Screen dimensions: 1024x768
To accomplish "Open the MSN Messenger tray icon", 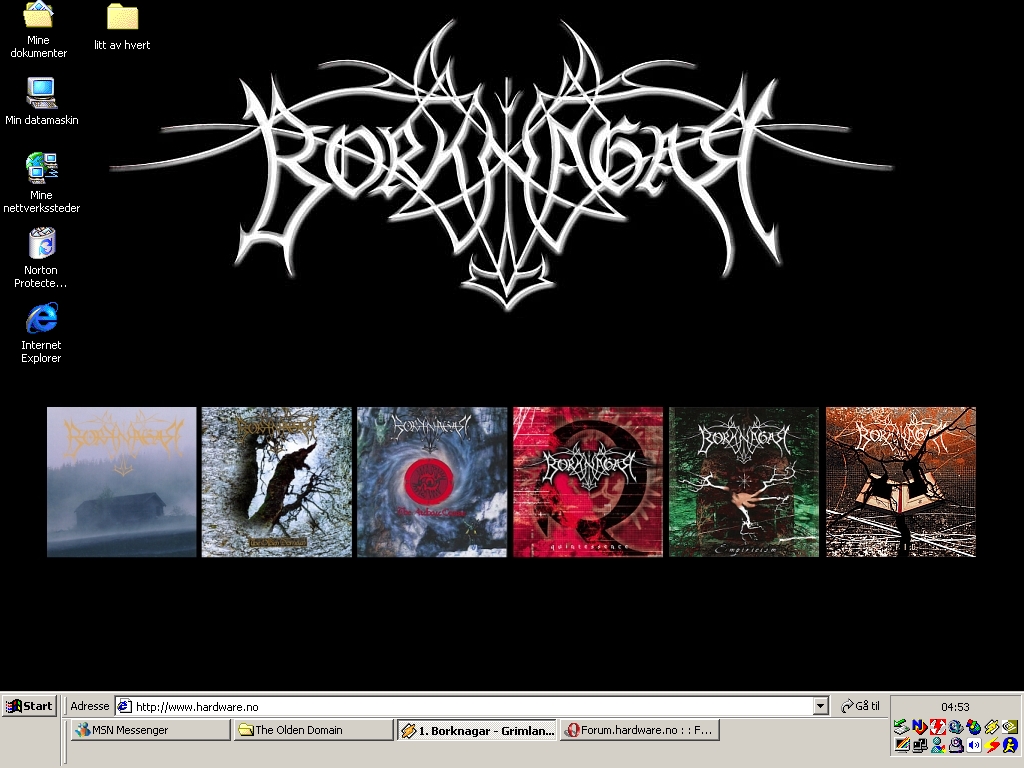I will [938, 744].
